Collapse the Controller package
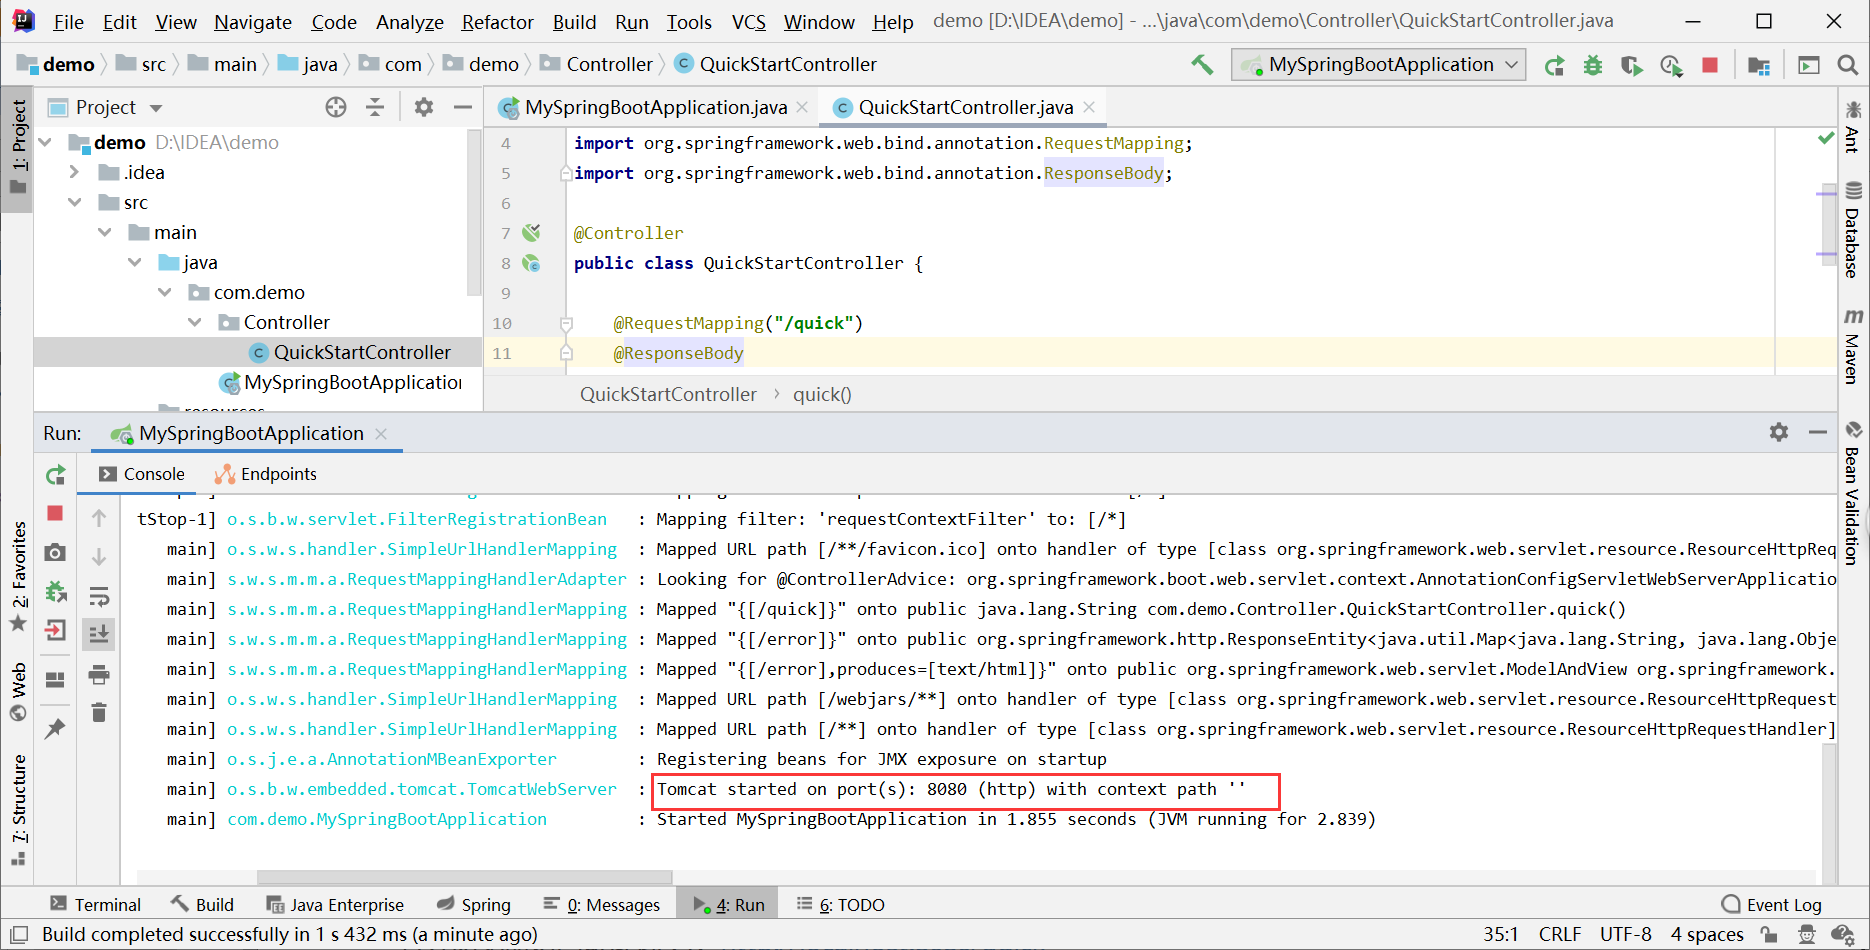This screenshot has width=1870, height=950. pyautogui.click(x=195, y=322)
